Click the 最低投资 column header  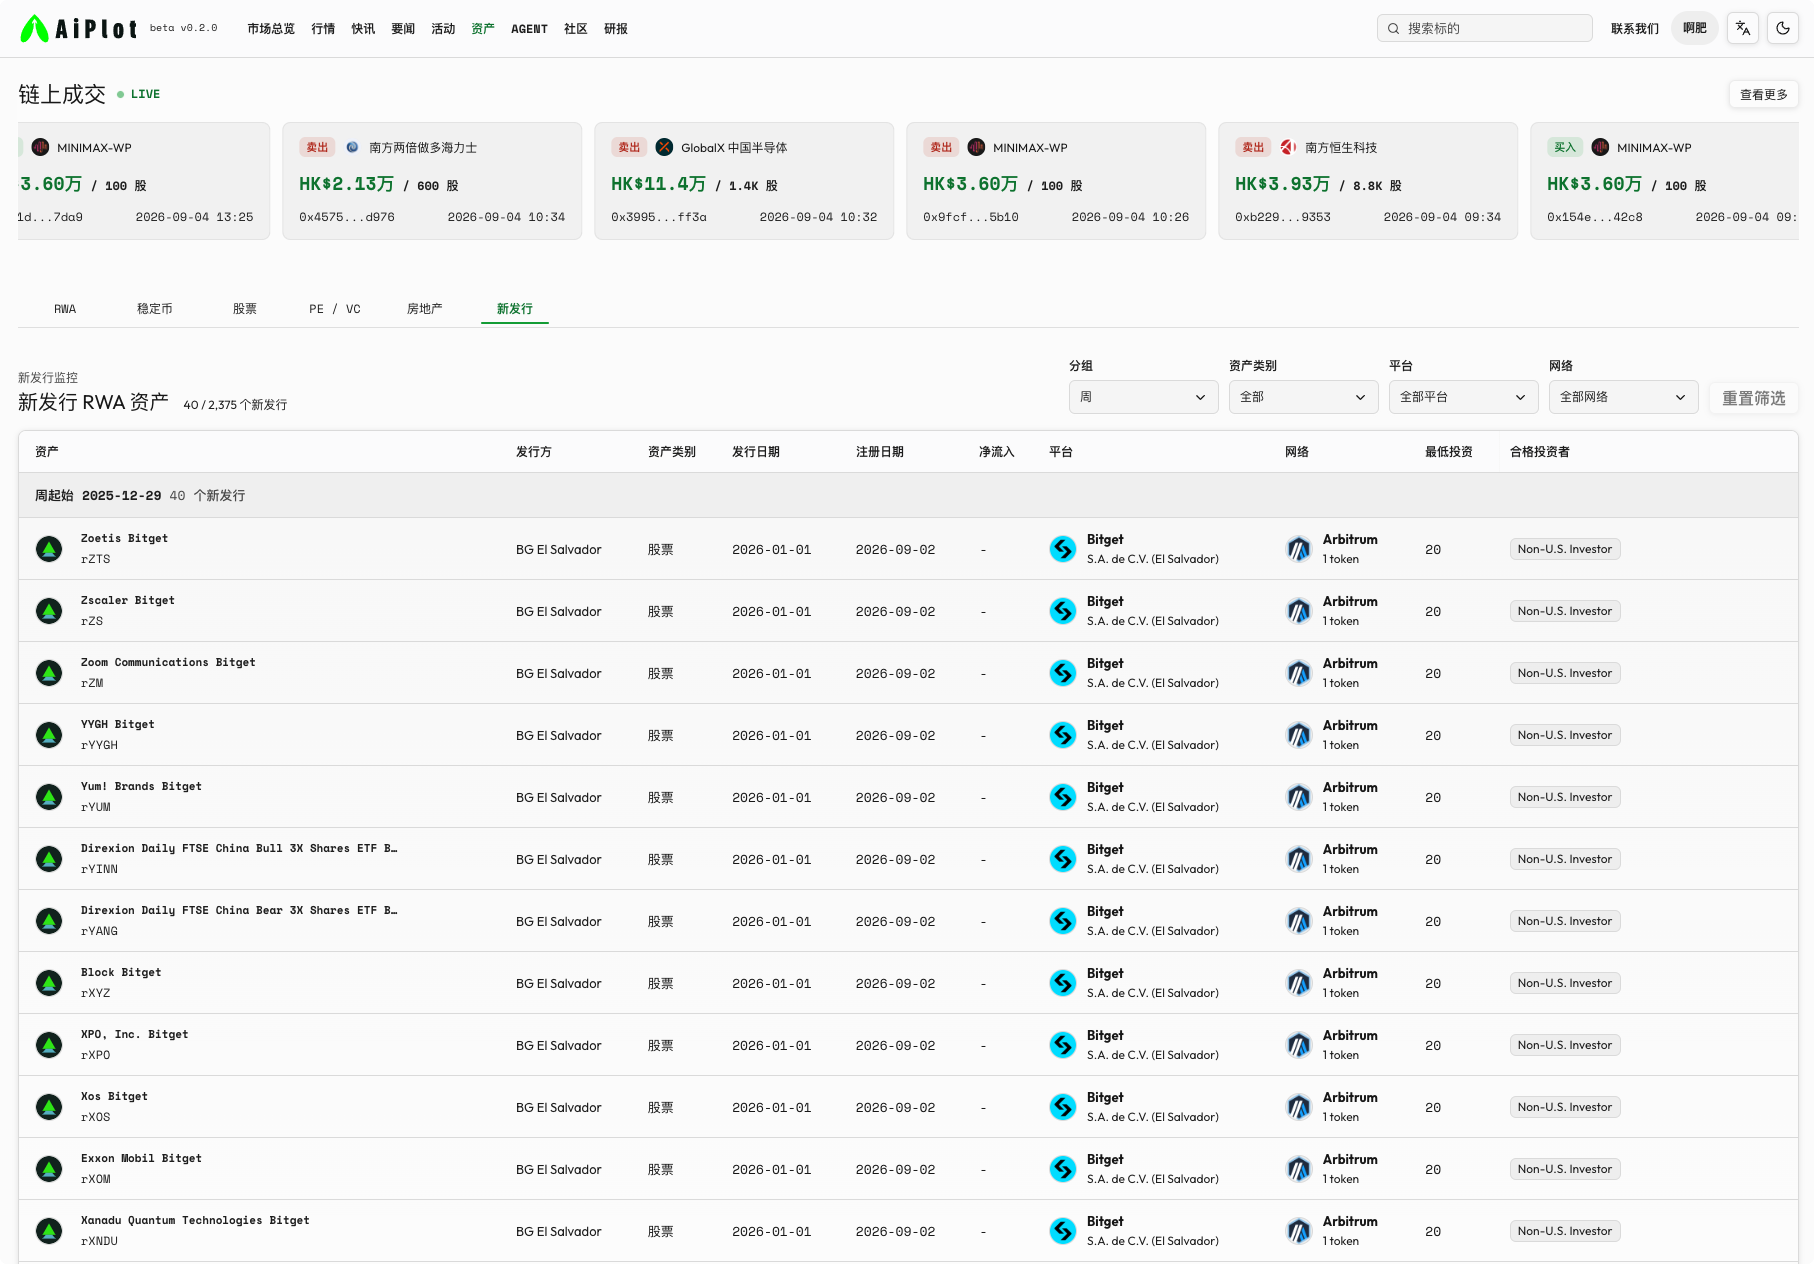pos(1449,452)
